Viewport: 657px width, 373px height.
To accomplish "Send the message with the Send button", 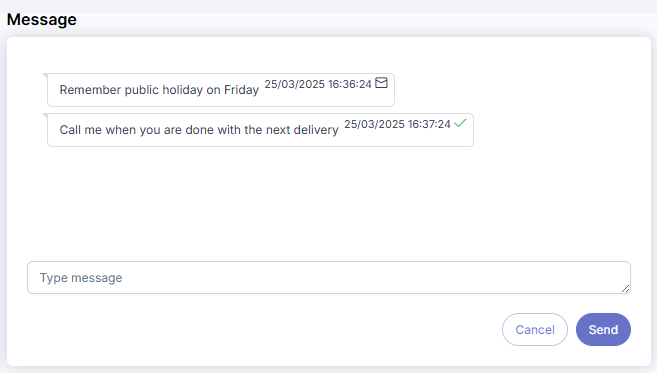I will pos(603,329).
